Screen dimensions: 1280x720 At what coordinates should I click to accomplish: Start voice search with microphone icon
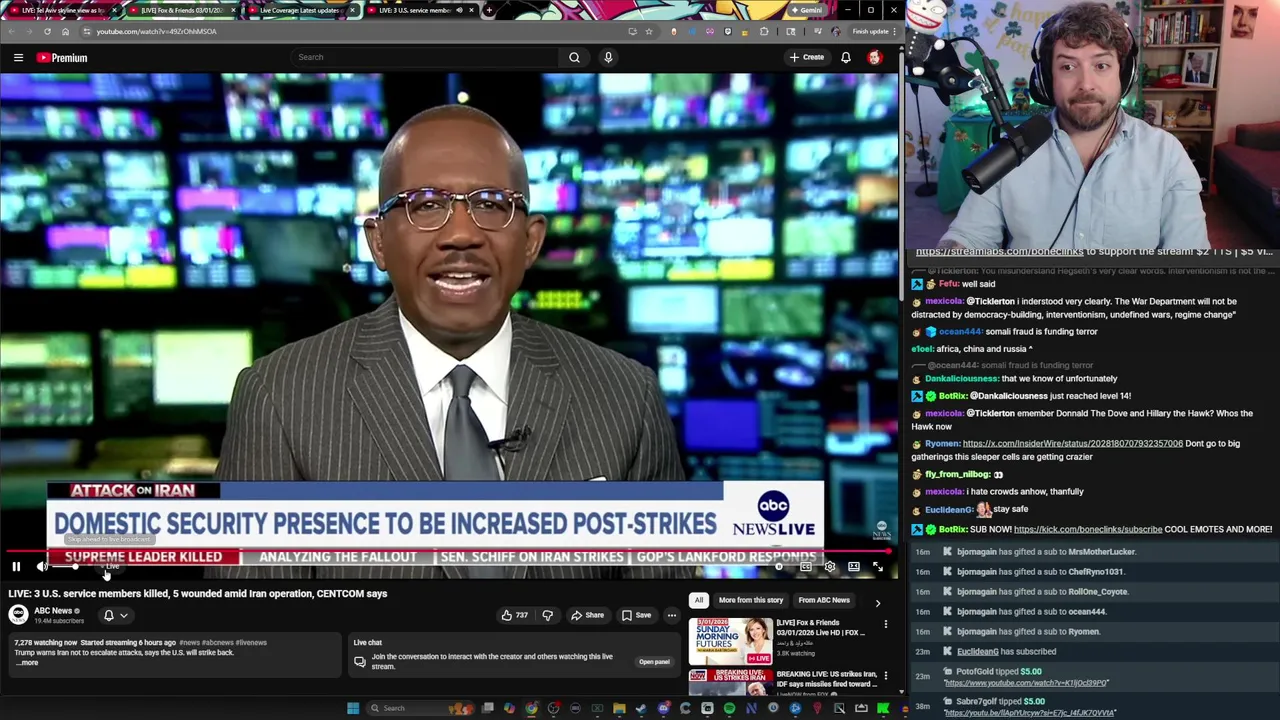tap(608, 57)
